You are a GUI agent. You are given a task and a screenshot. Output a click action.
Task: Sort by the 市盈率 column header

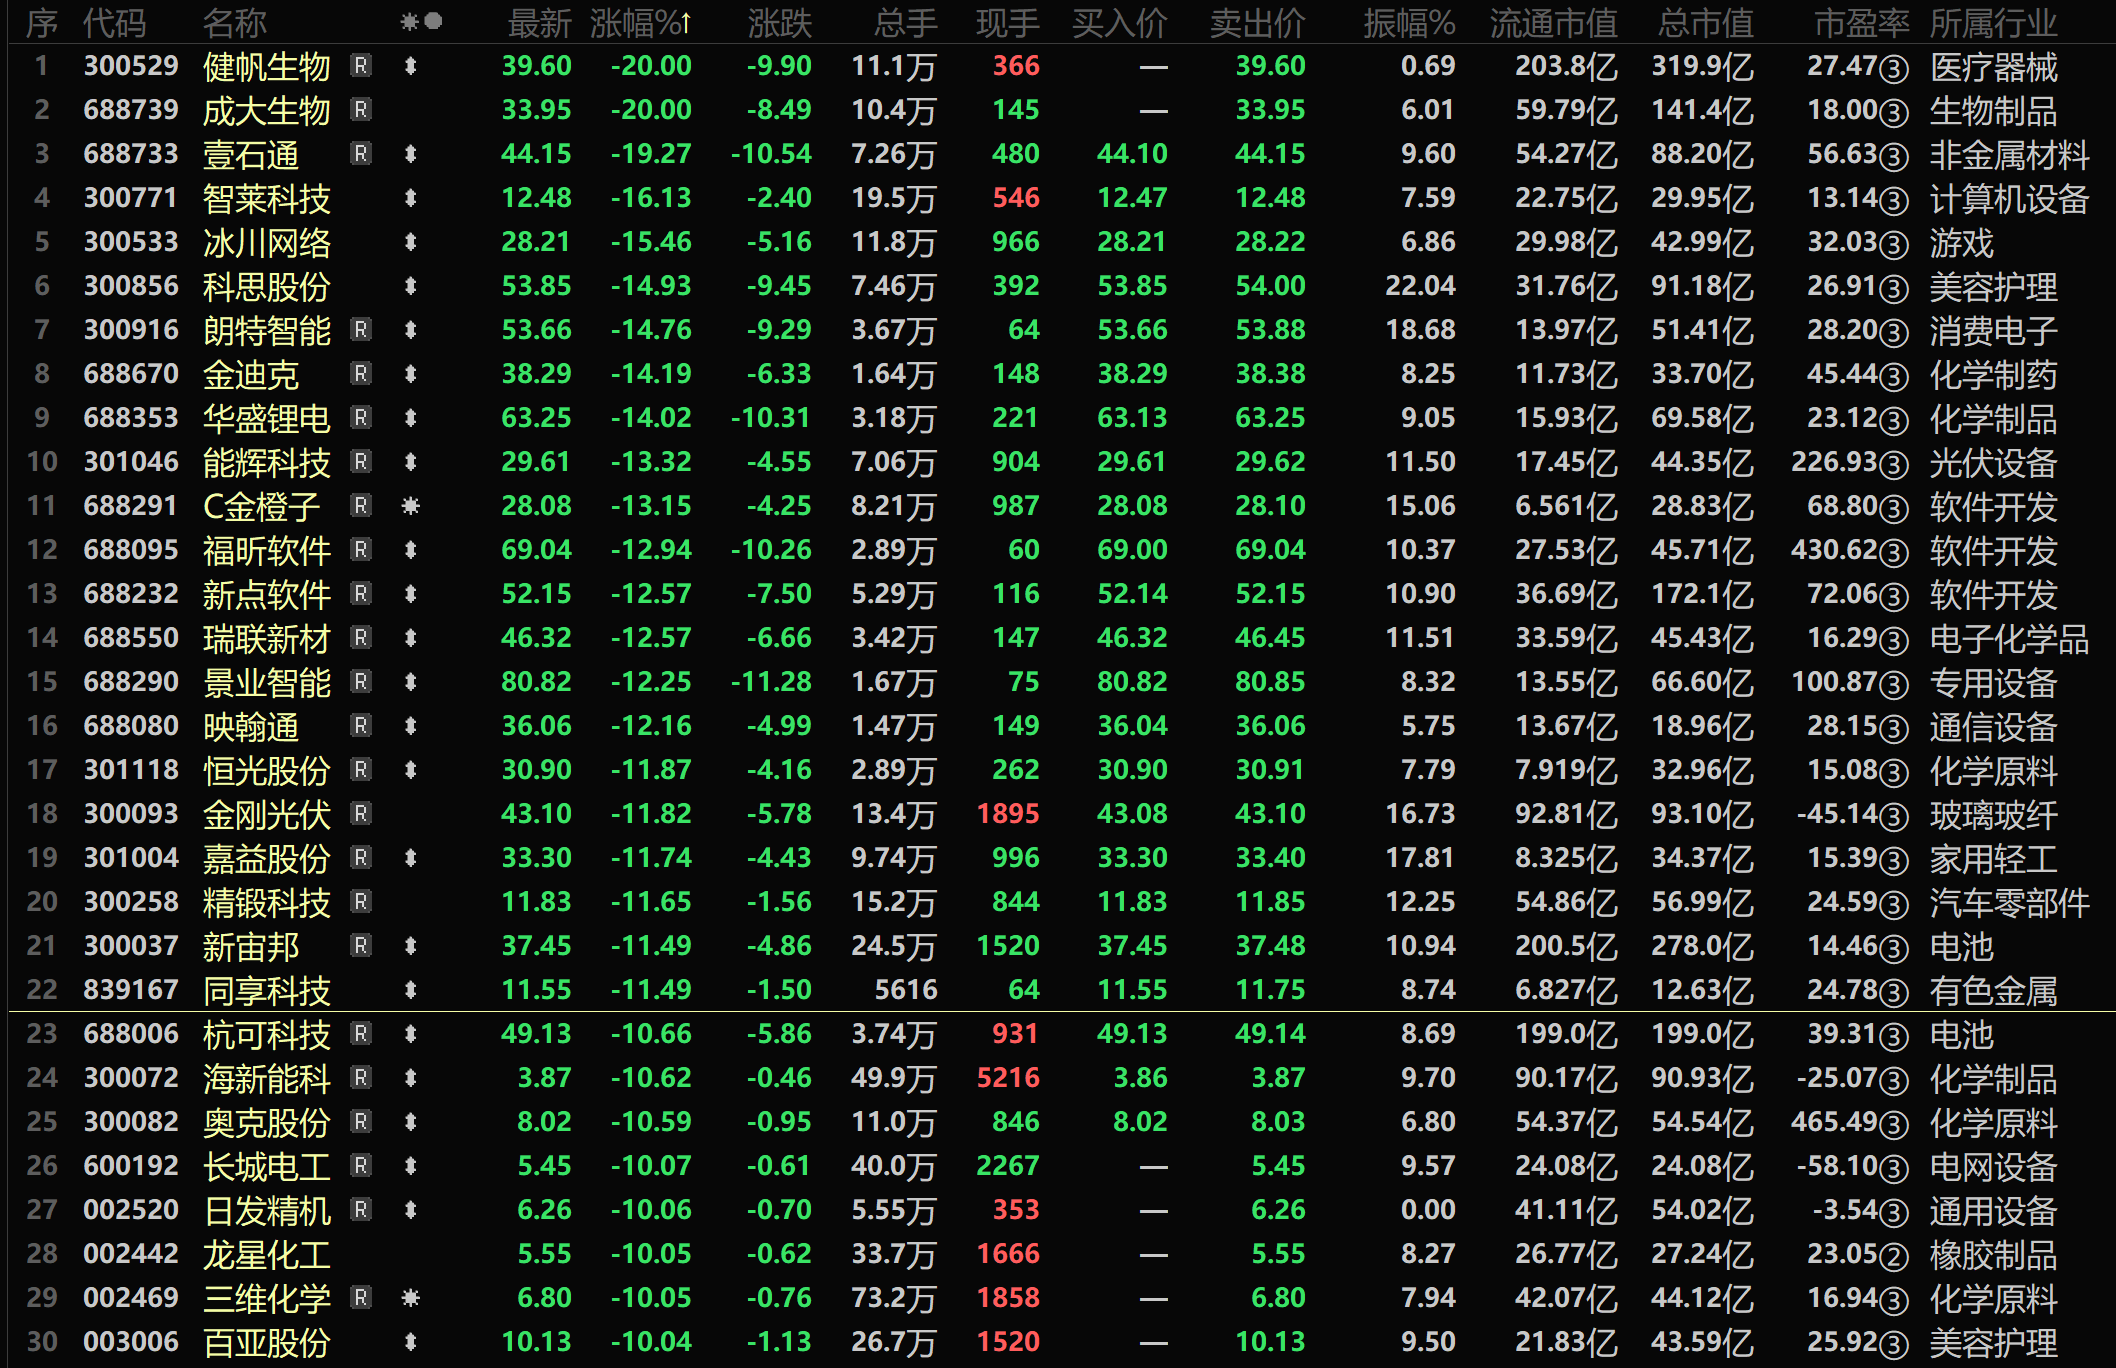[x=1861, y=22]
